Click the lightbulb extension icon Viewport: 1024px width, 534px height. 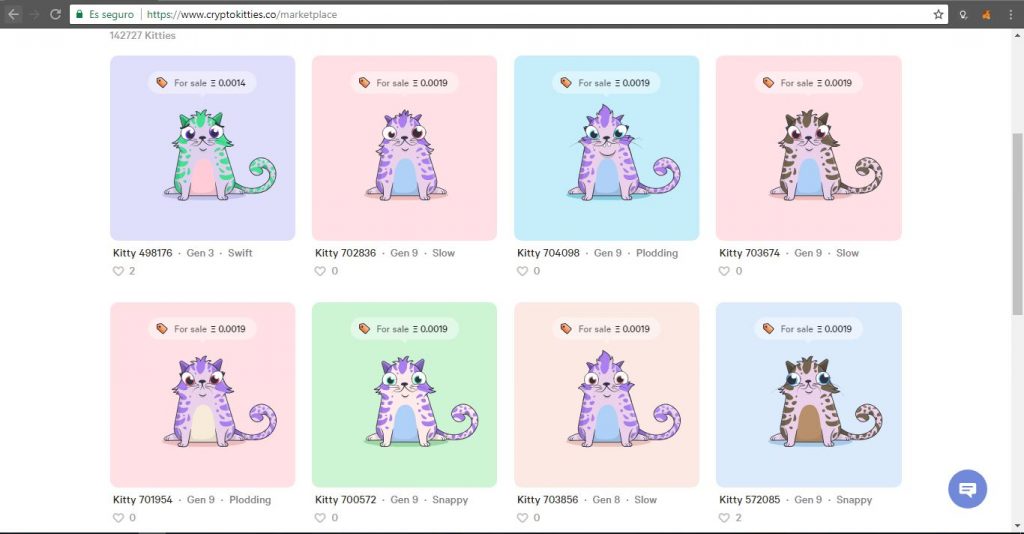point(963,14)
